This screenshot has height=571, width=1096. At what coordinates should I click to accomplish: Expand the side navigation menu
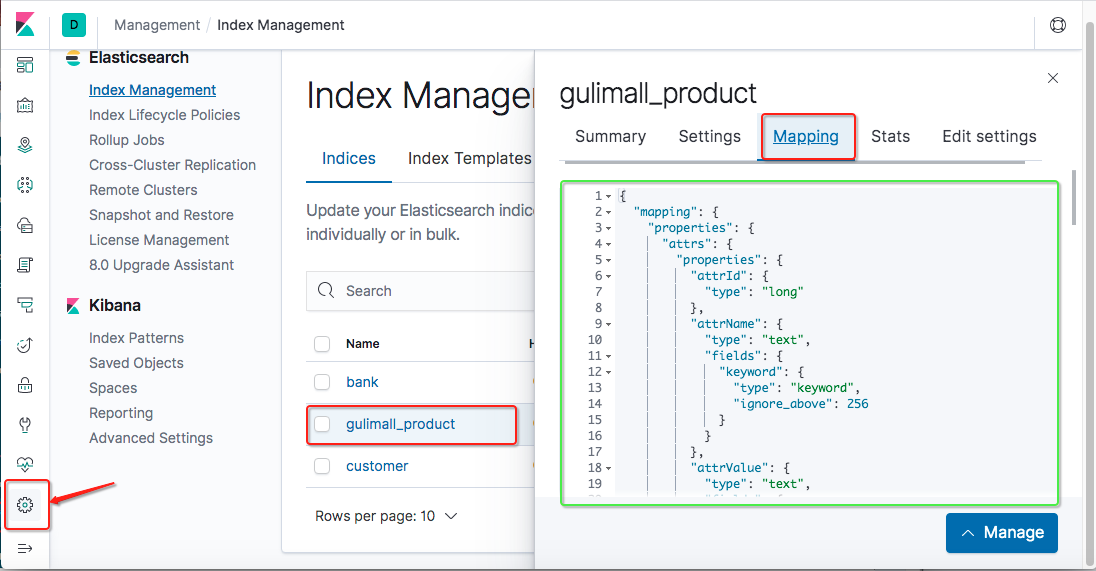click(x=25, y=548)
